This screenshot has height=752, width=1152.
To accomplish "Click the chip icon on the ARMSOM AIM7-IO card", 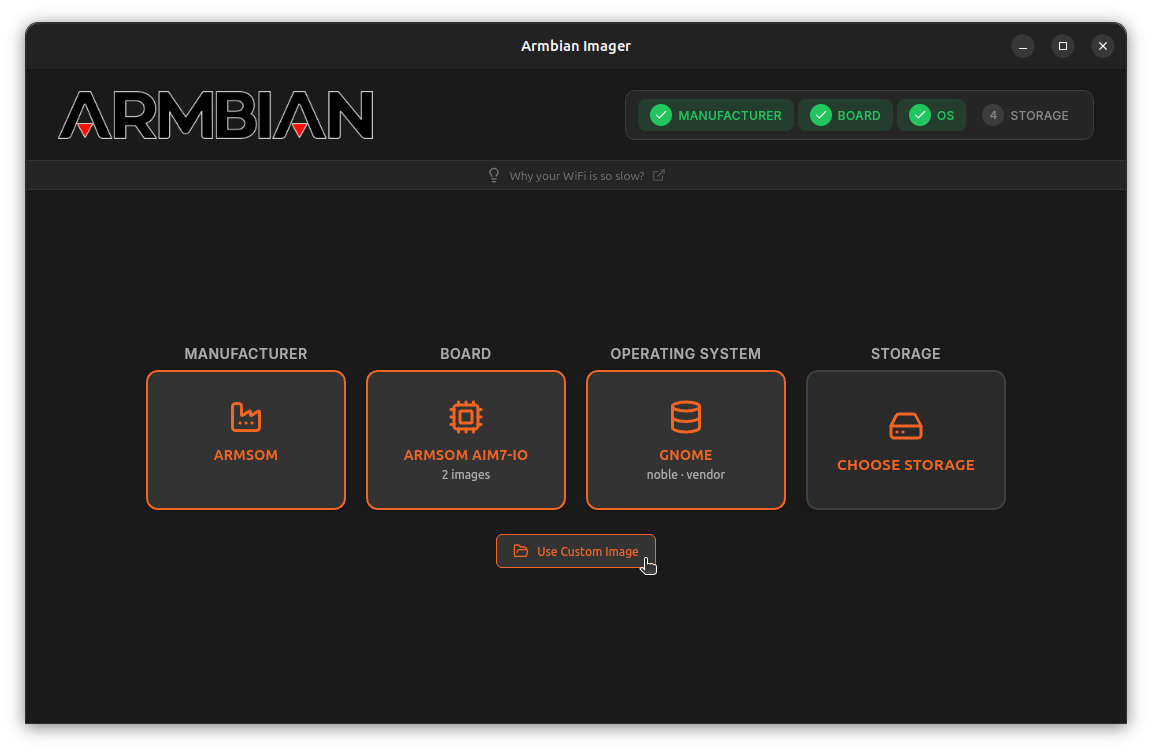I will point(465,417).
